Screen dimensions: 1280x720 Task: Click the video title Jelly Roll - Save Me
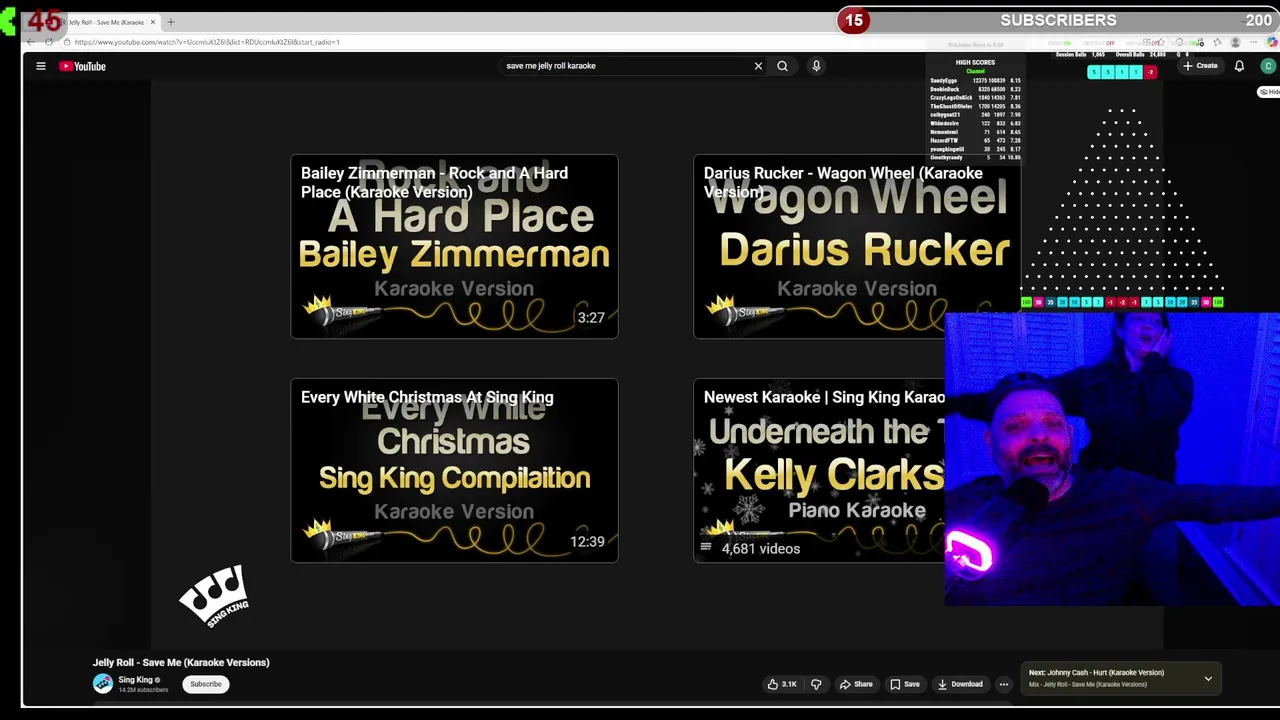click(x=181, y=662)
